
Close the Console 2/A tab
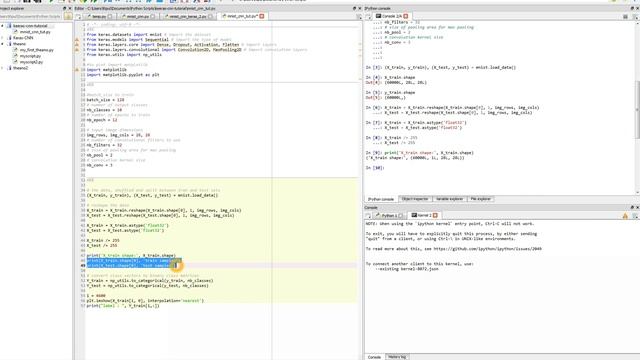tap(406, 16)
